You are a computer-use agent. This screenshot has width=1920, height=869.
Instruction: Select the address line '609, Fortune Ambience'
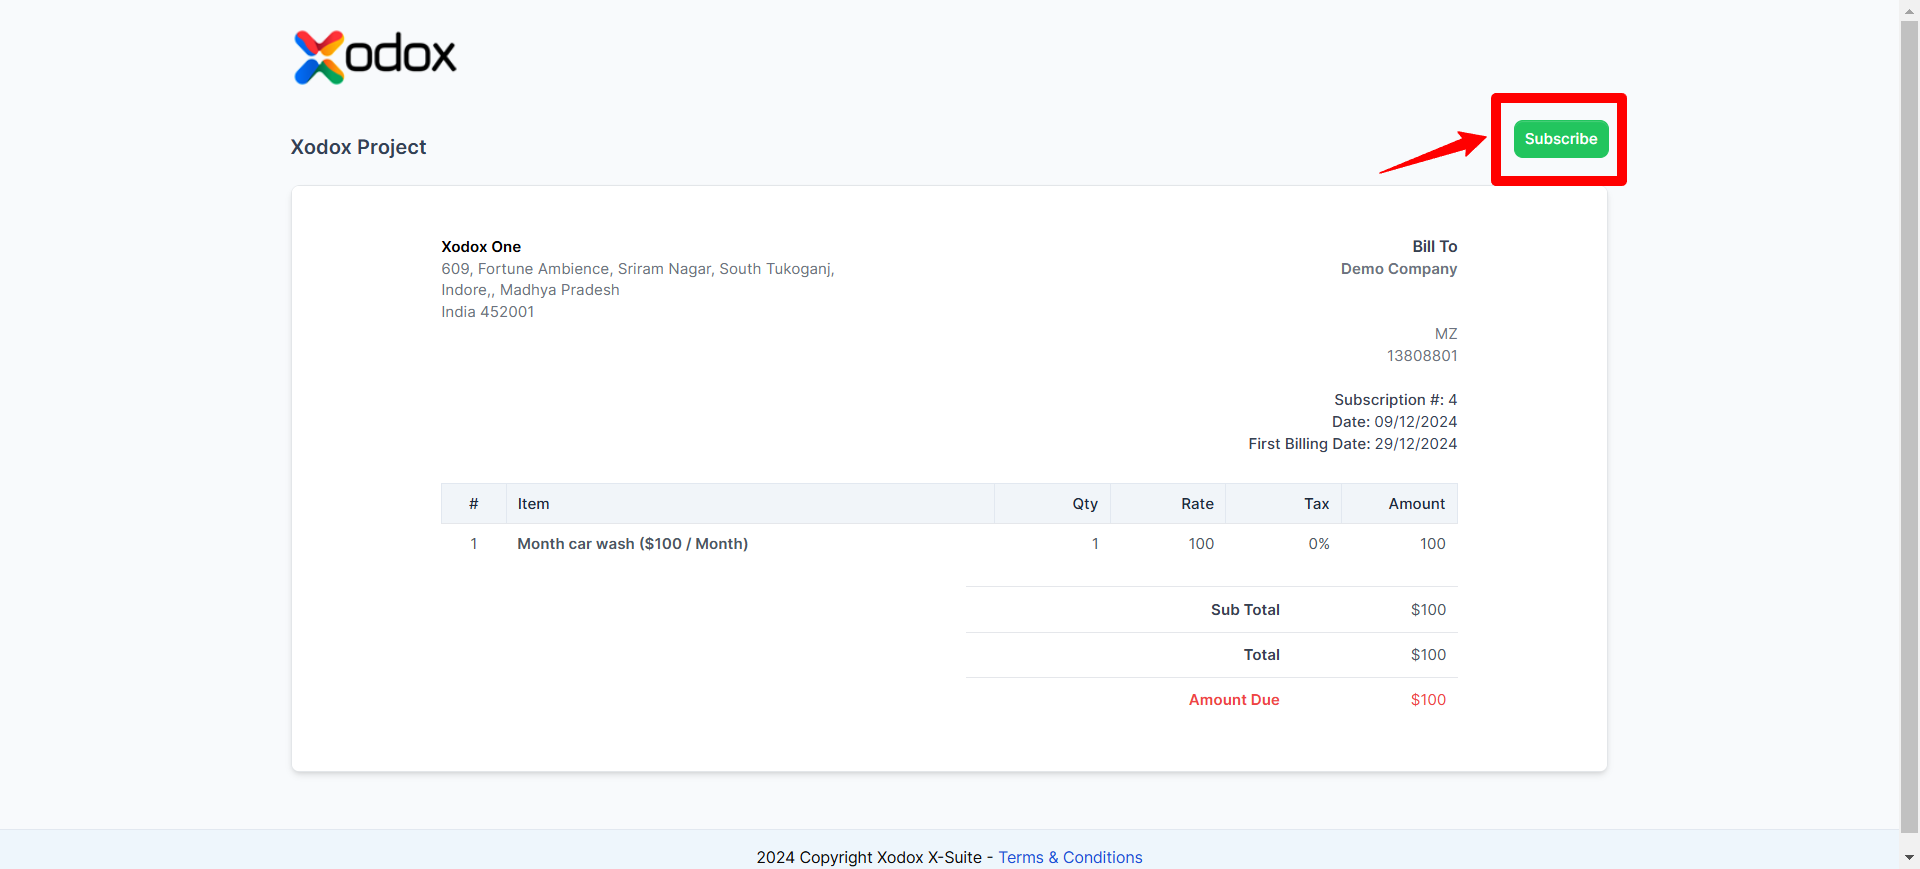pos(638,269)
